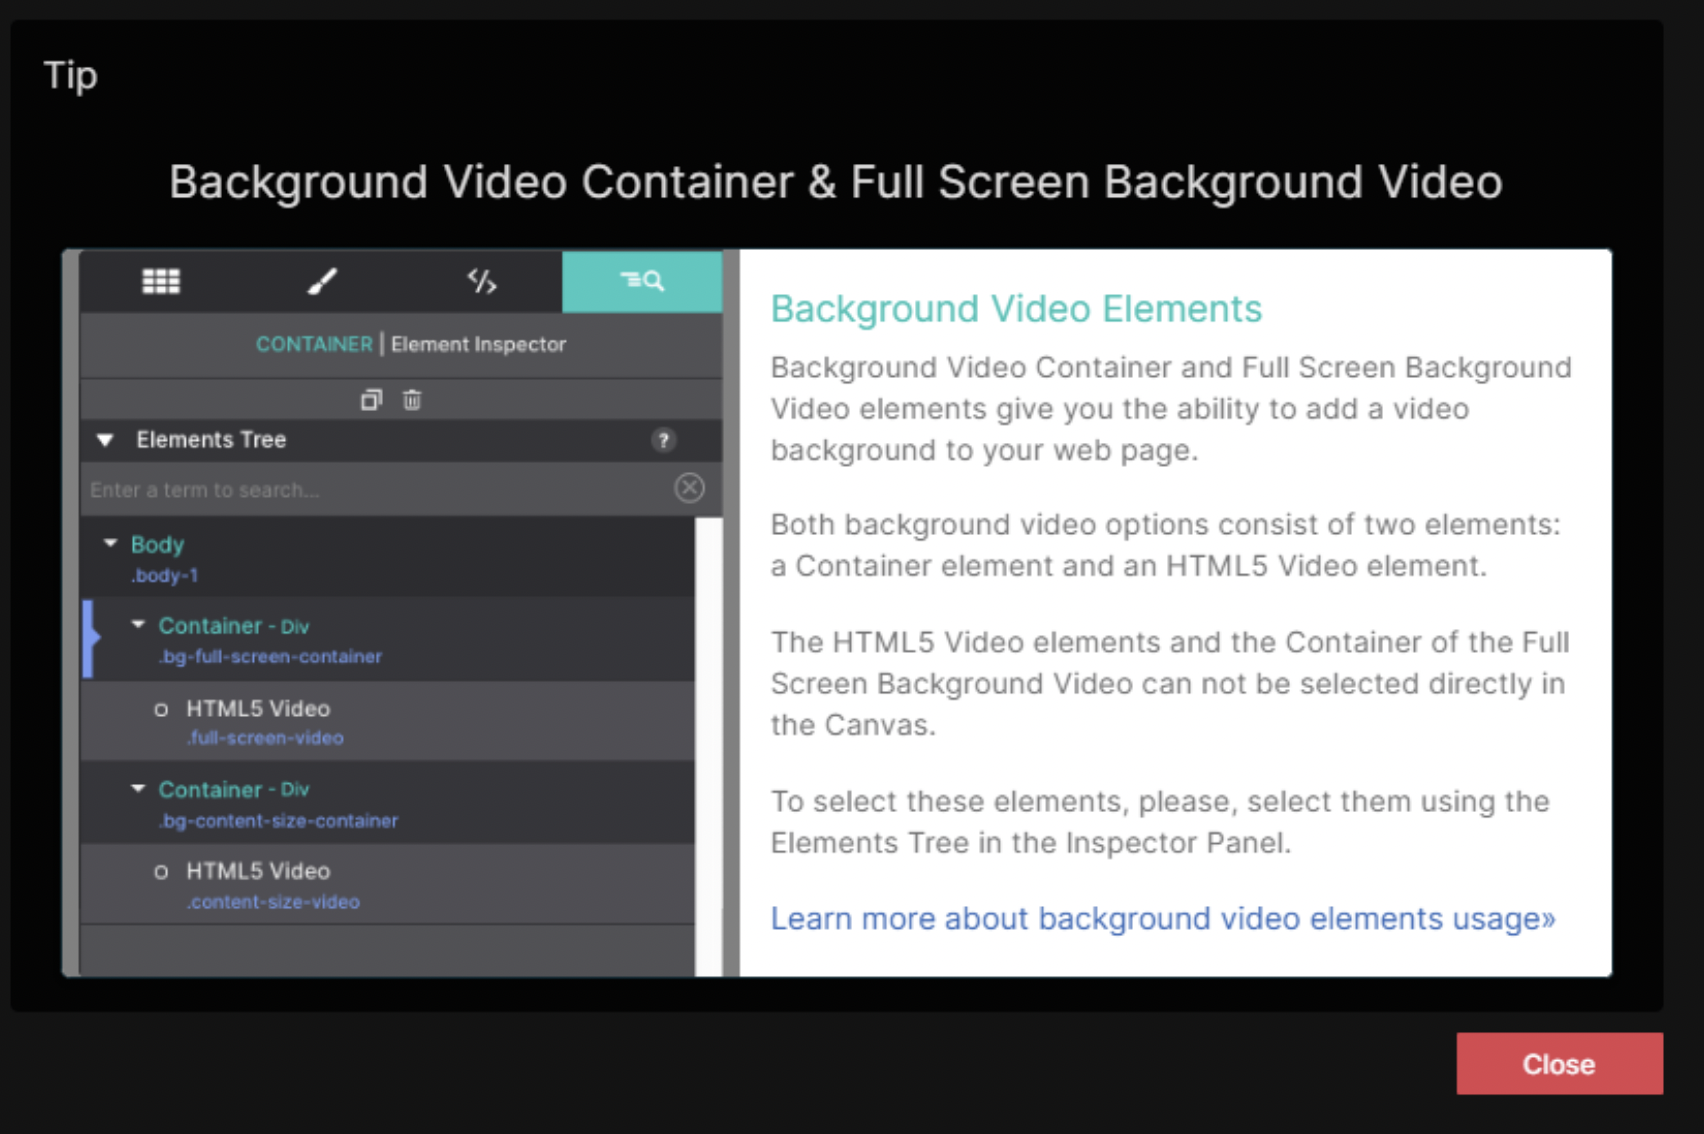Image resolution: width=1704 pixels, height=1134 pixels.
Task: Switch to the Element Inspector search tab
Action: tap(641, 282)
